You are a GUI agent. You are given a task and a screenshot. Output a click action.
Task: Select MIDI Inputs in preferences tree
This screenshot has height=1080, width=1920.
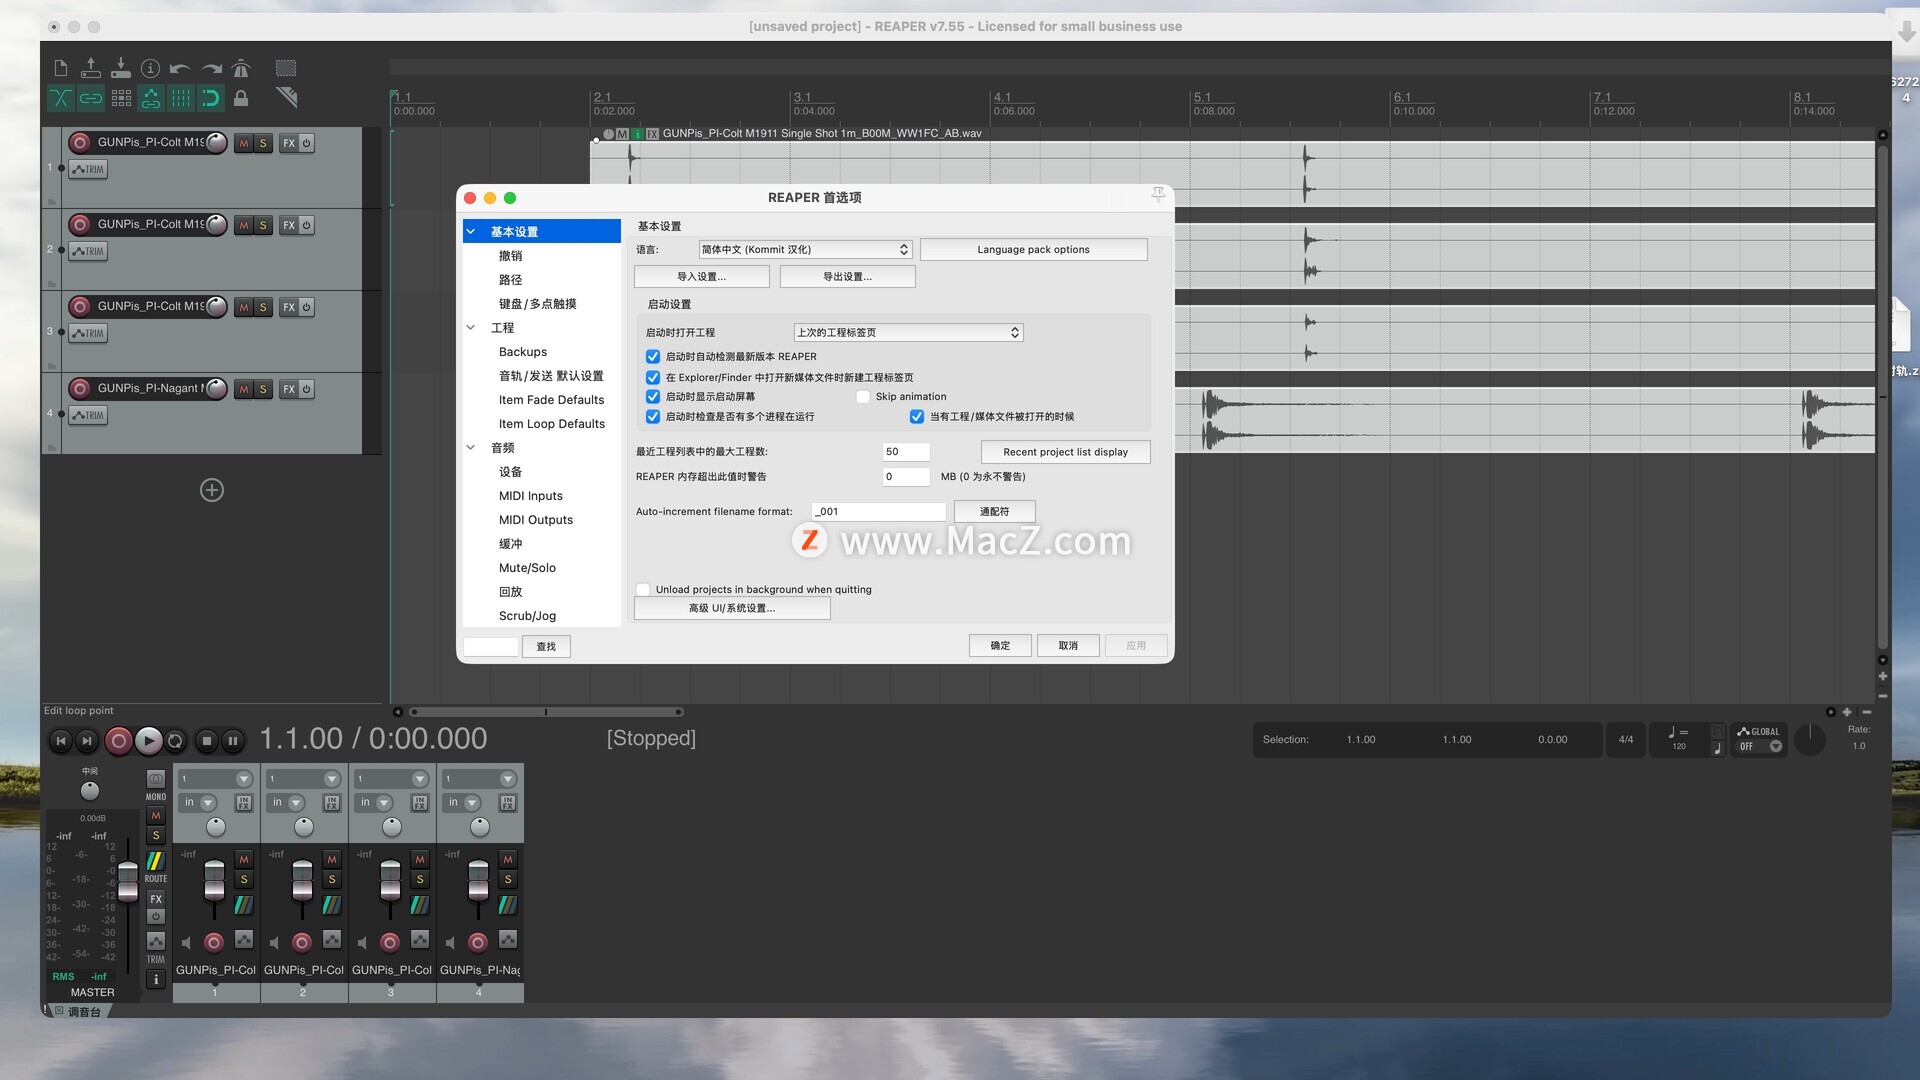tap(530, 496)
